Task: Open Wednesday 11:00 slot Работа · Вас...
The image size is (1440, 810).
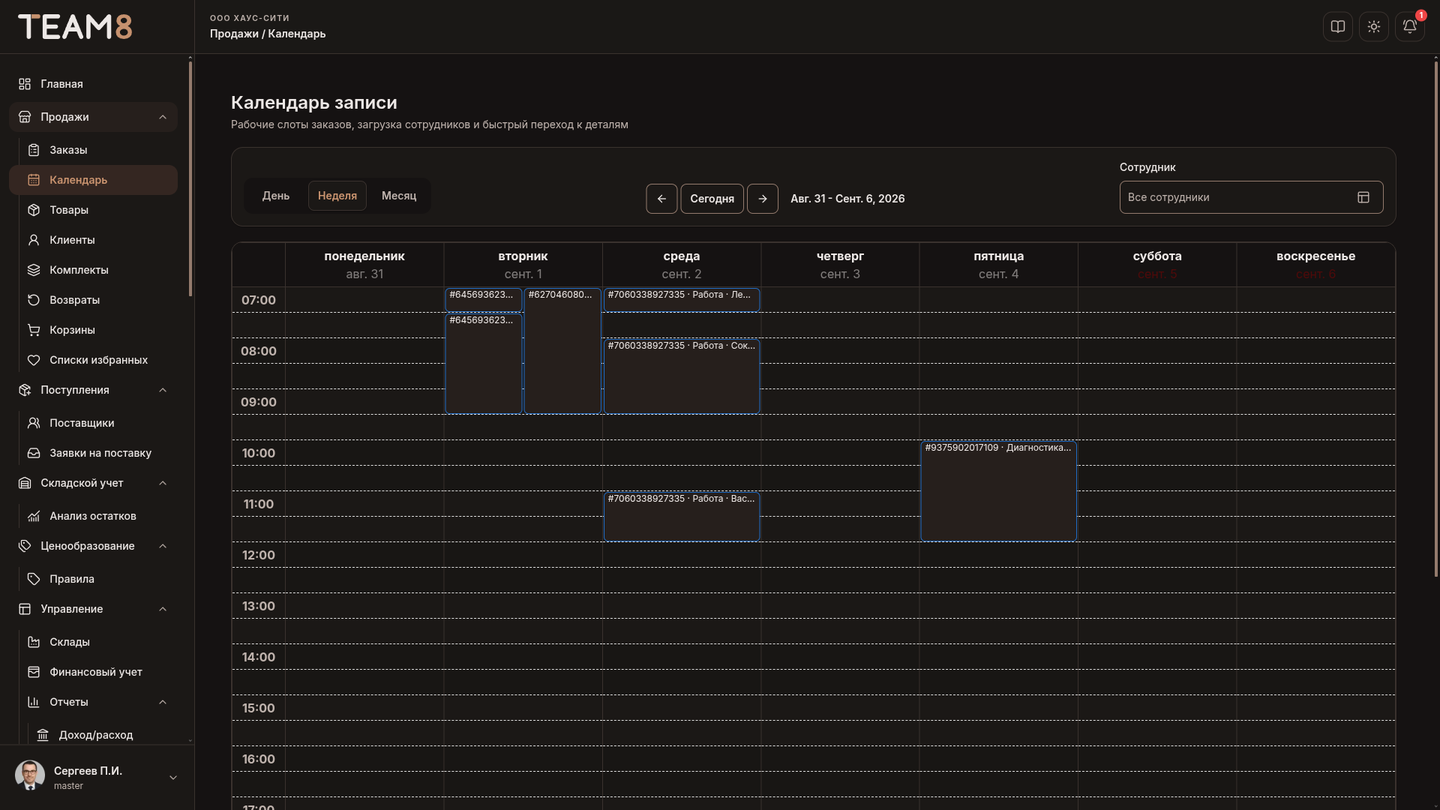Action: [682, 516]
